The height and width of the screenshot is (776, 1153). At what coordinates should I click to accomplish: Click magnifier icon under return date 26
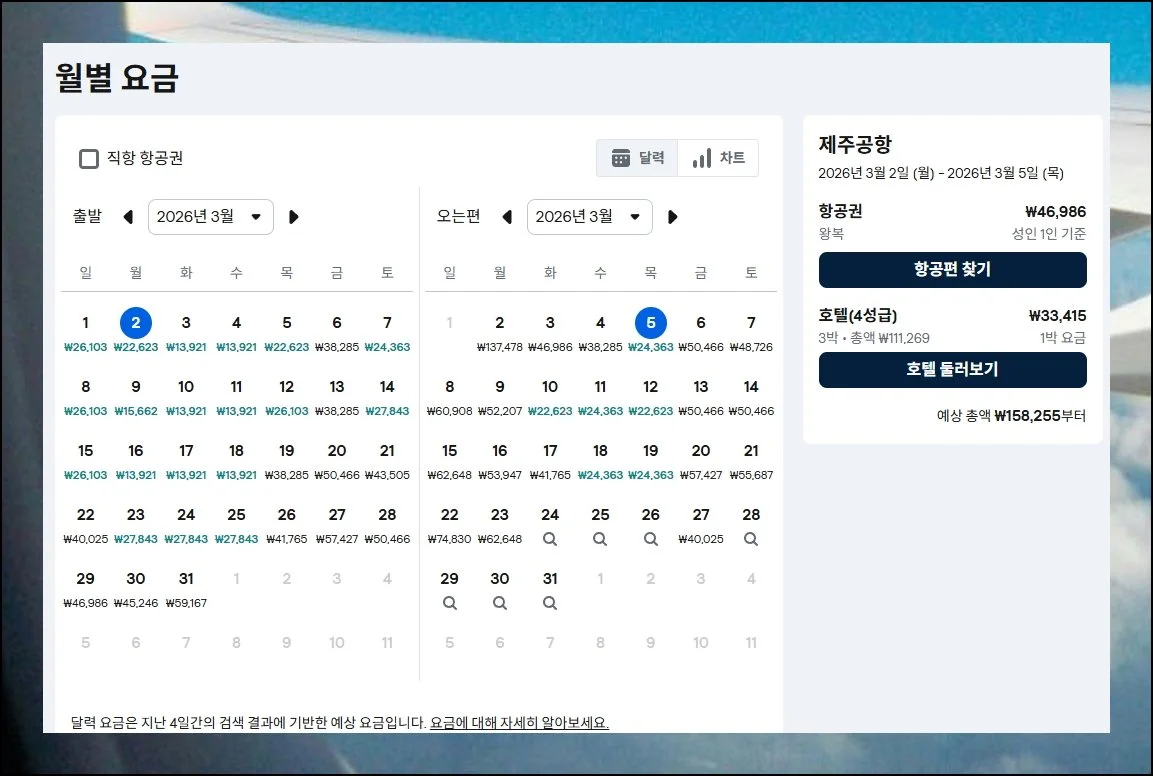pos(650,539)
